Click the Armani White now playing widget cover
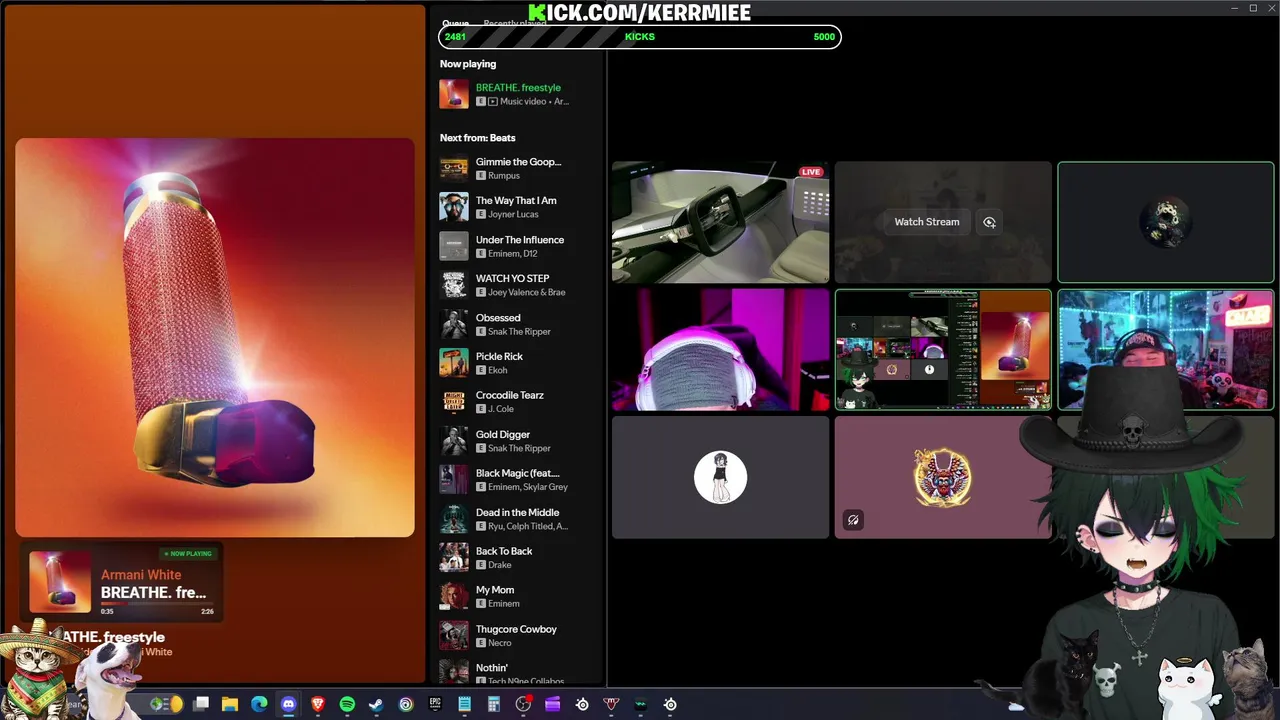This screenshot has height=720, width=1280. coord(60,581)
